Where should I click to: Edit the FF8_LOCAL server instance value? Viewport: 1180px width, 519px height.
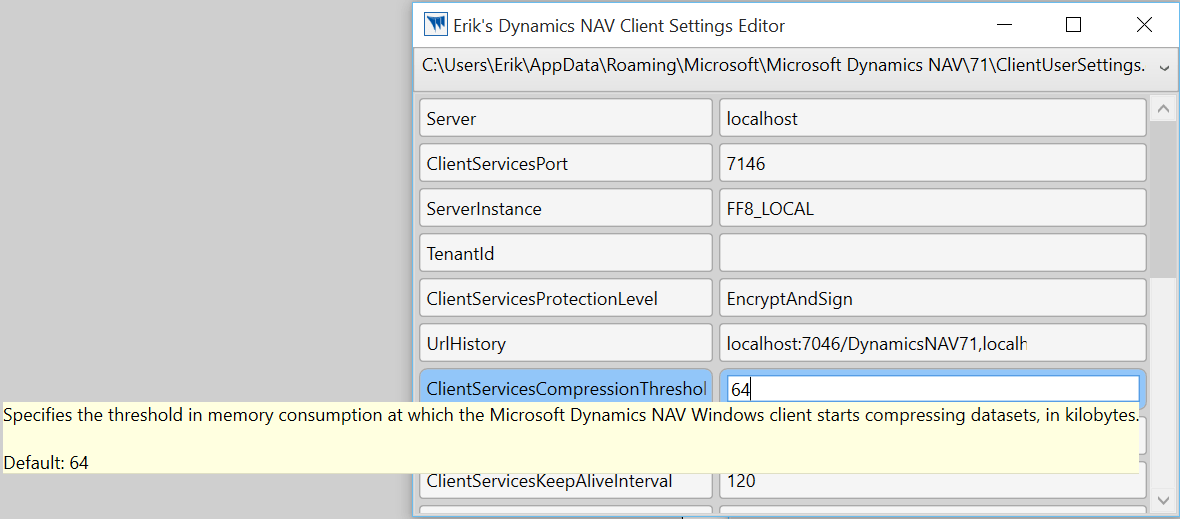coord(932,208)
